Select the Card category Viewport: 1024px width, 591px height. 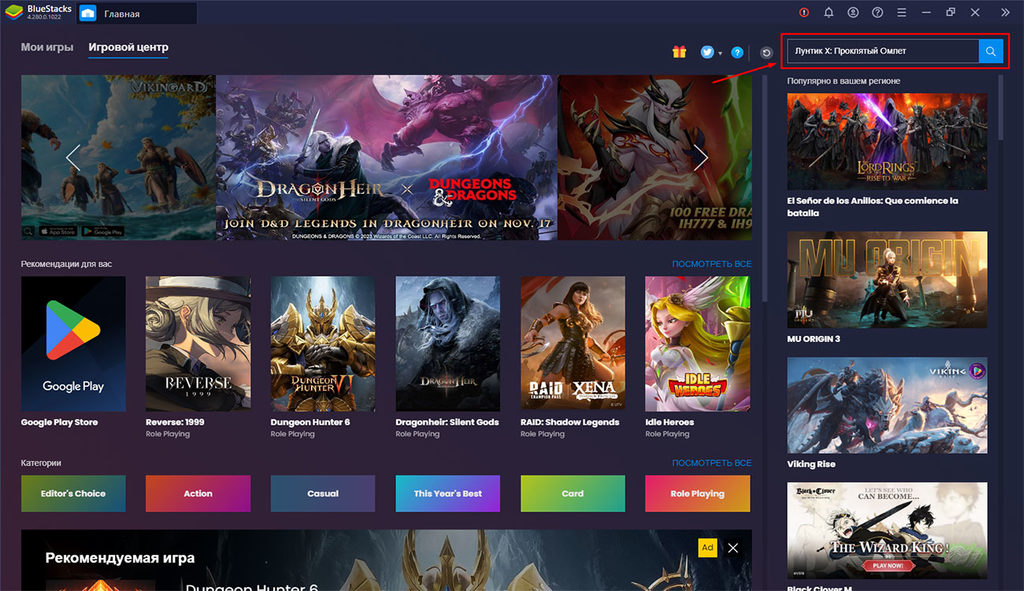tap(573, 493)
